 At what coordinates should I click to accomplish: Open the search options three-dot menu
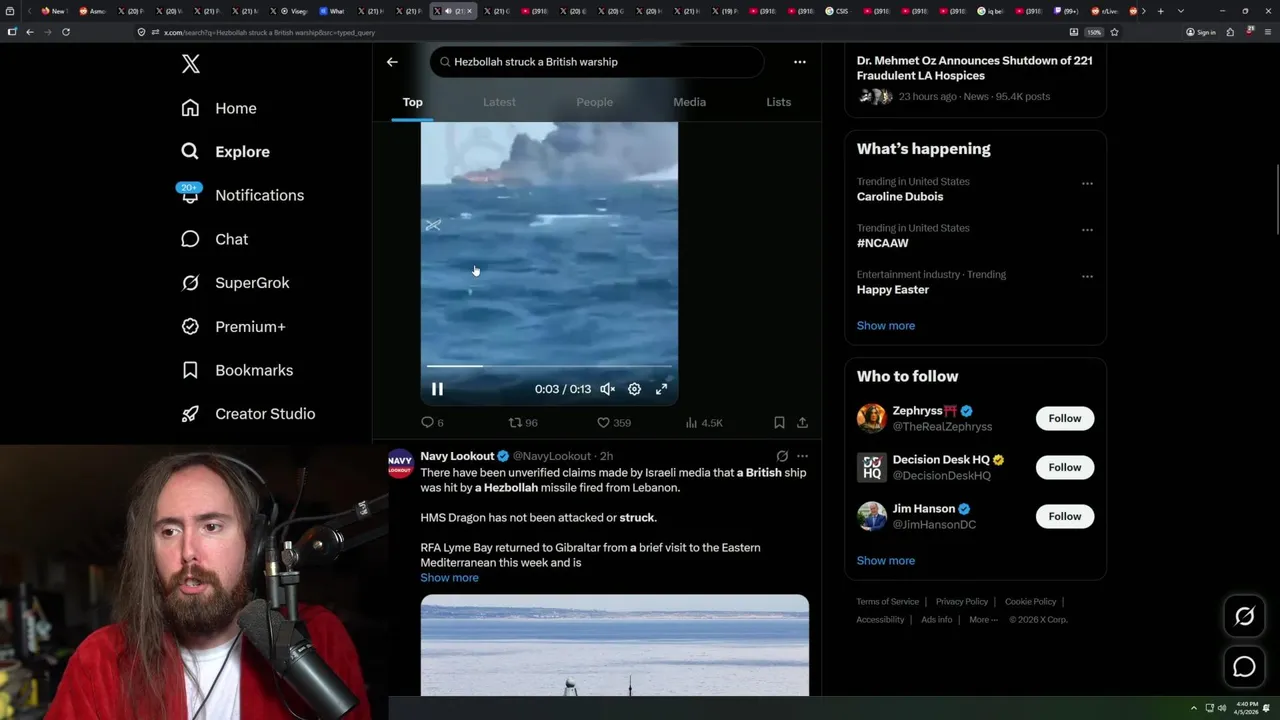pos(800,62)
